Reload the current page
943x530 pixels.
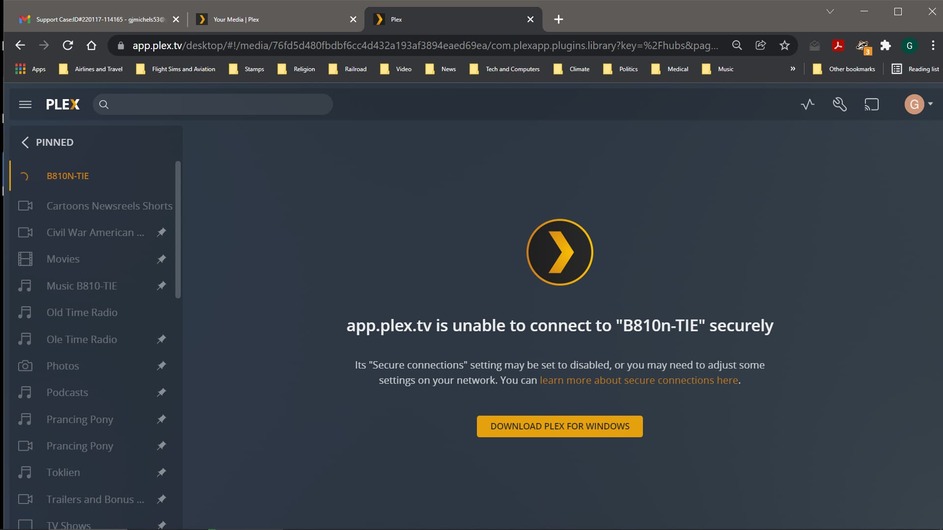67,45
